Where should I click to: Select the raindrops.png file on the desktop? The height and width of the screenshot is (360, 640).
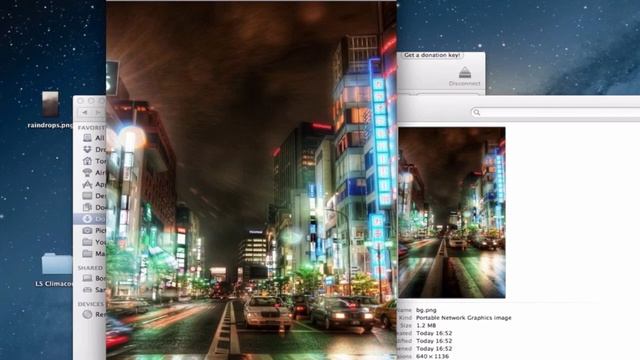pos(50,109)
